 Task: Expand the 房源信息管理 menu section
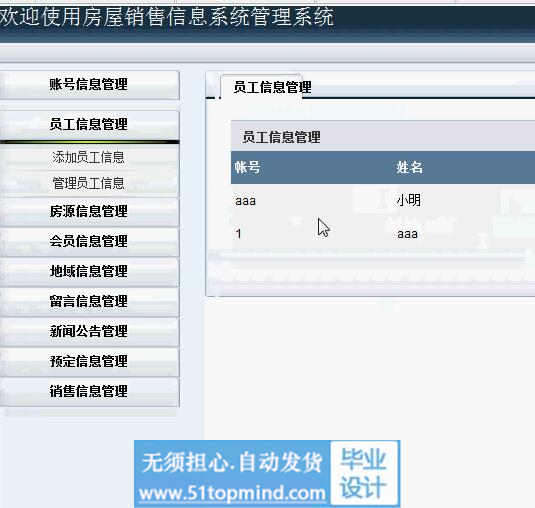pyautogui.click(x=89, y=212)
